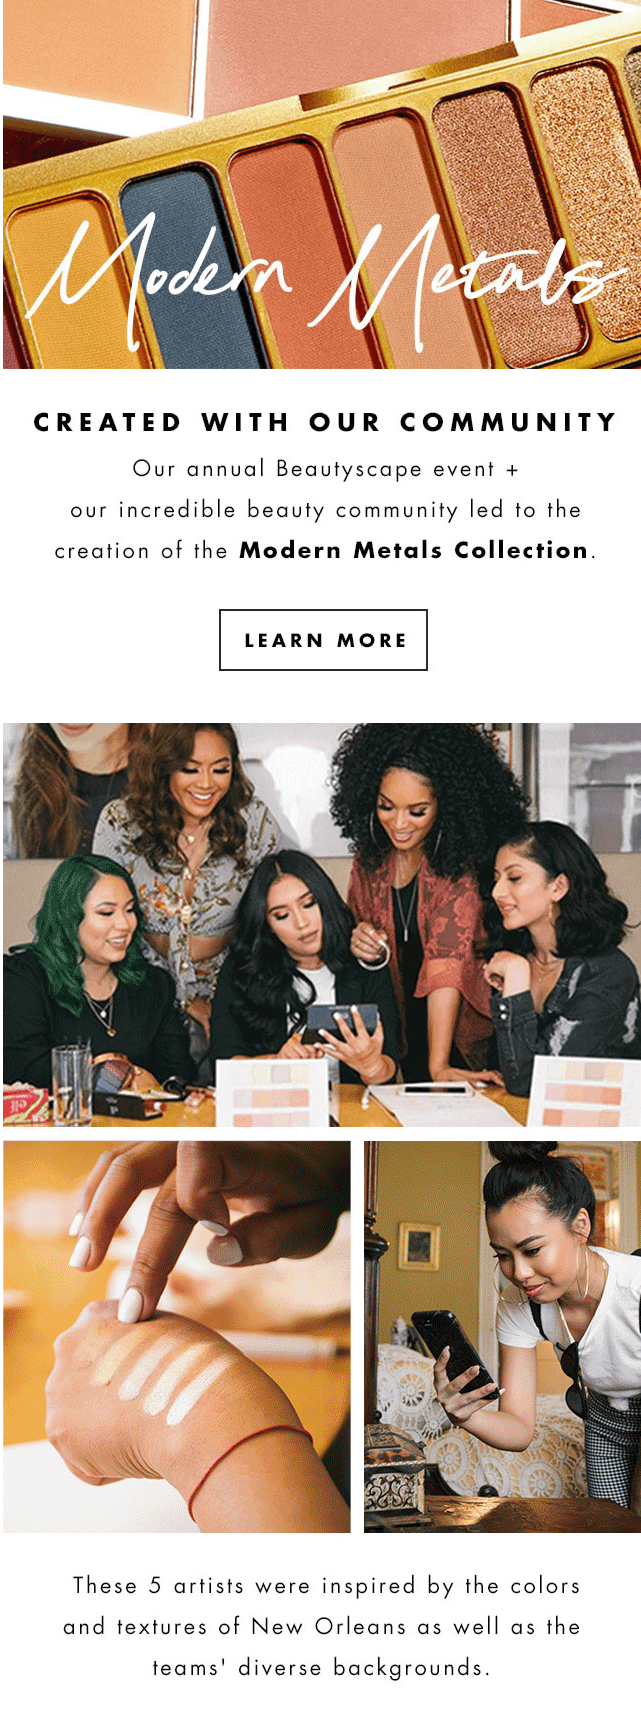Viewport: 641px width, 1719px height.
Task: Open the Modern Metals hero banner
Action: (x=321, y=184)
